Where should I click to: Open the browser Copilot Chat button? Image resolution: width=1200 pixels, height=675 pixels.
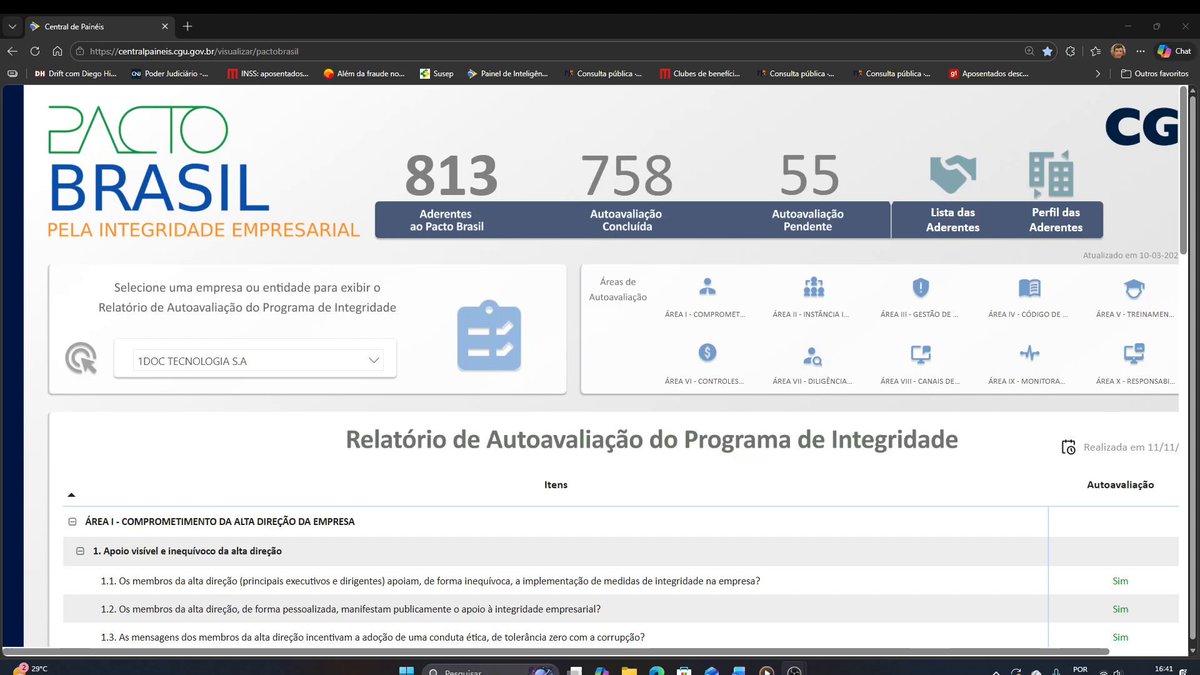click(1173, 51)
